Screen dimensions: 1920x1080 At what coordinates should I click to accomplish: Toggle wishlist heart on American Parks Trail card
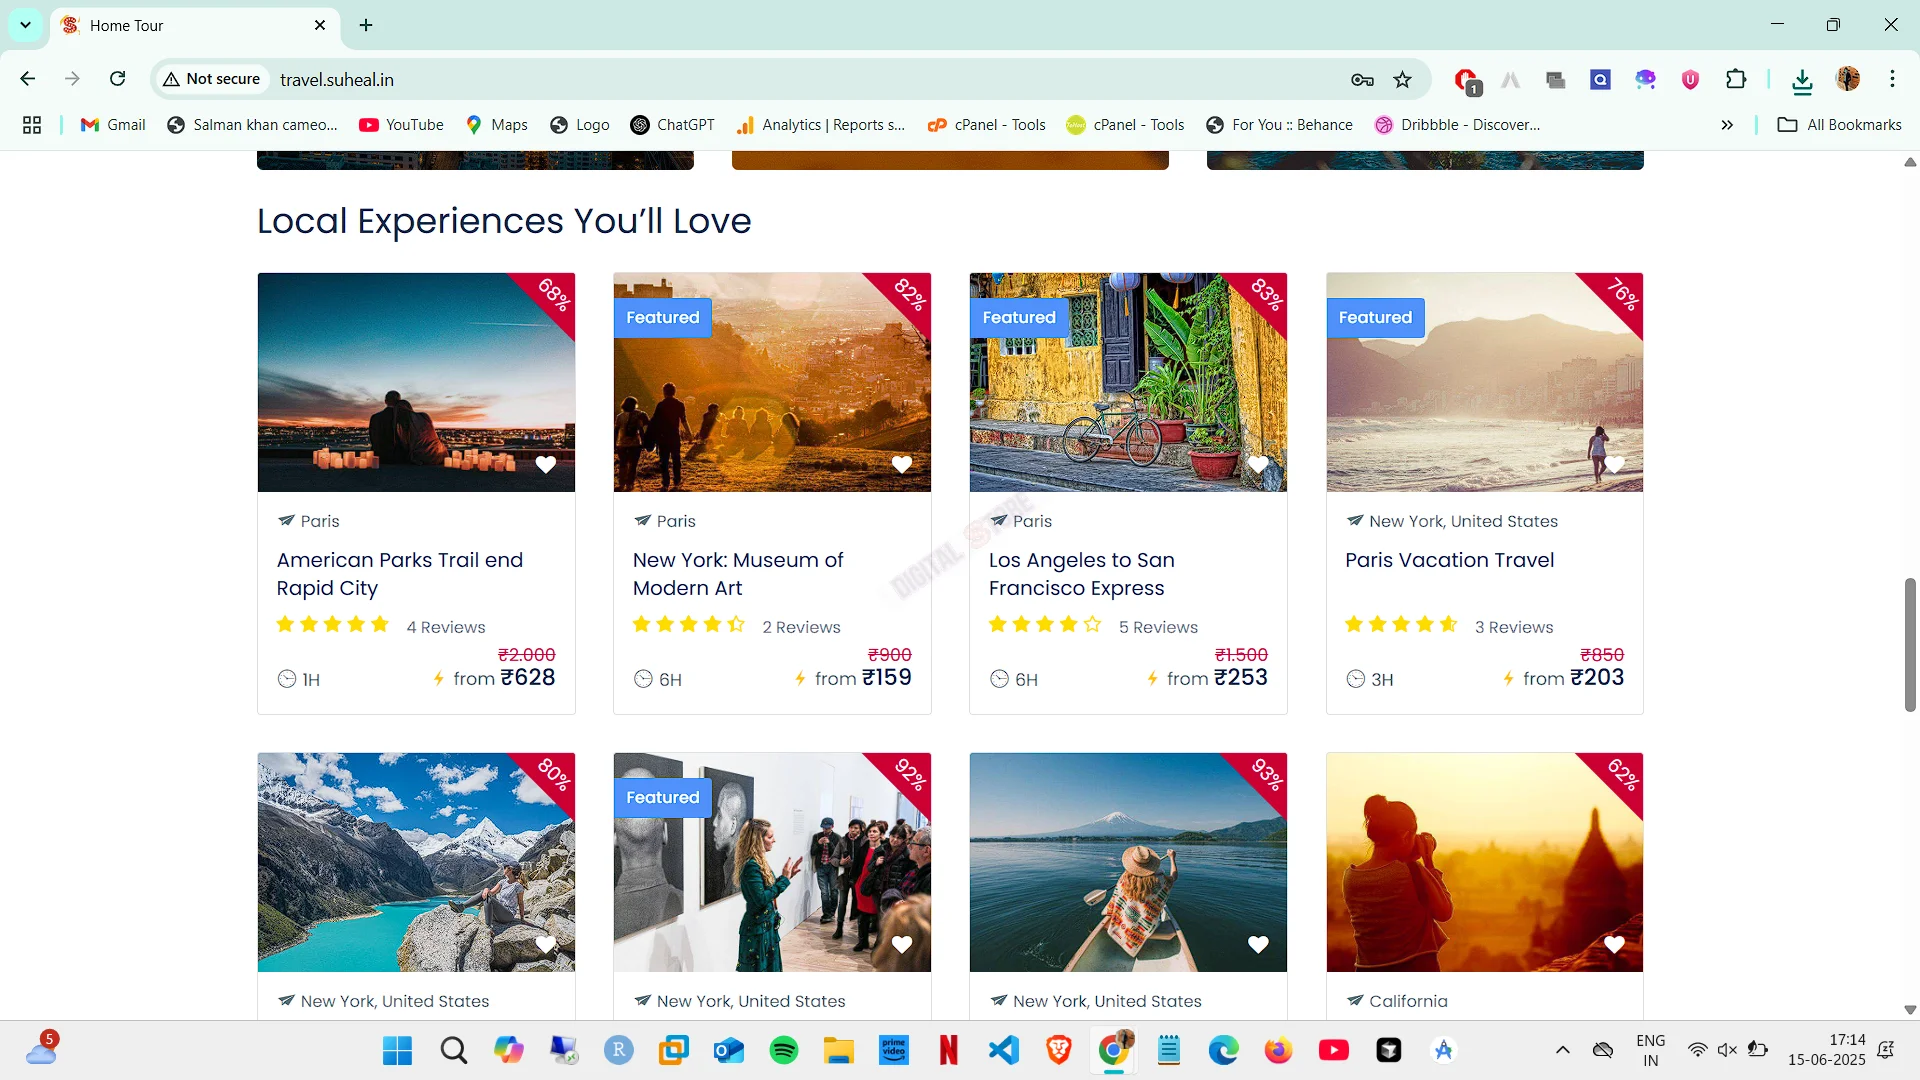(545, 464)
